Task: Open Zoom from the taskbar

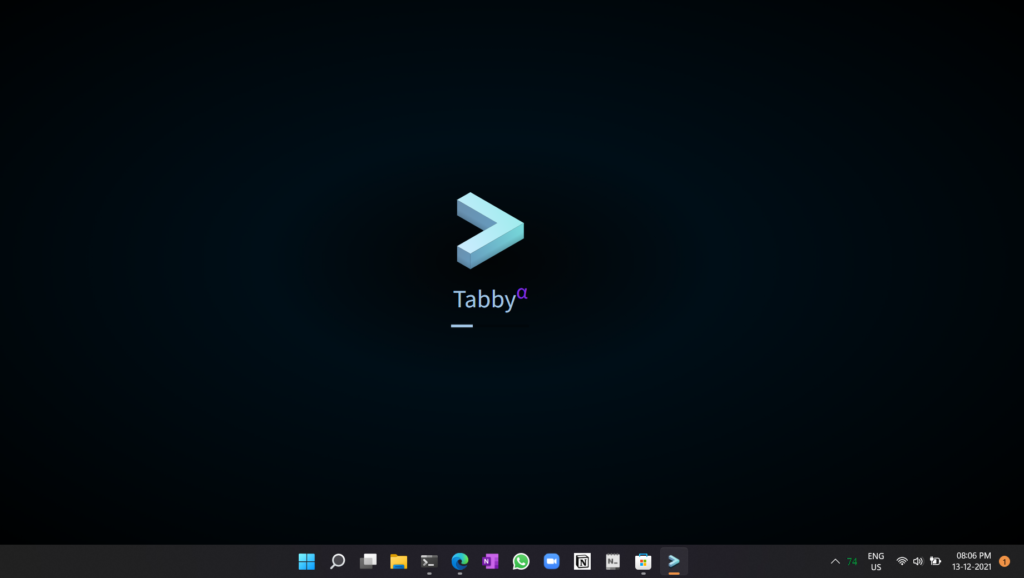Action: point(551,561)
